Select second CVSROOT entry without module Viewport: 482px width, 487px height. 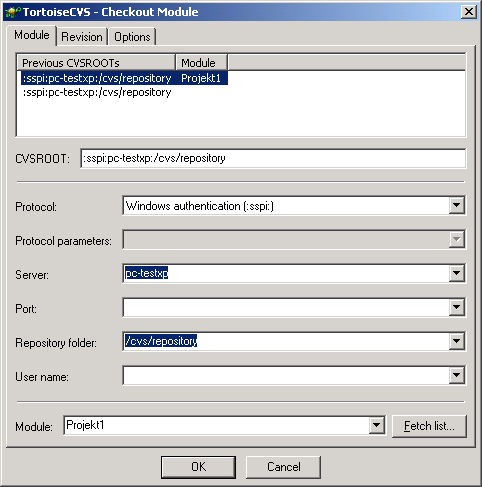pyautogui.click(x=97, y=92)
